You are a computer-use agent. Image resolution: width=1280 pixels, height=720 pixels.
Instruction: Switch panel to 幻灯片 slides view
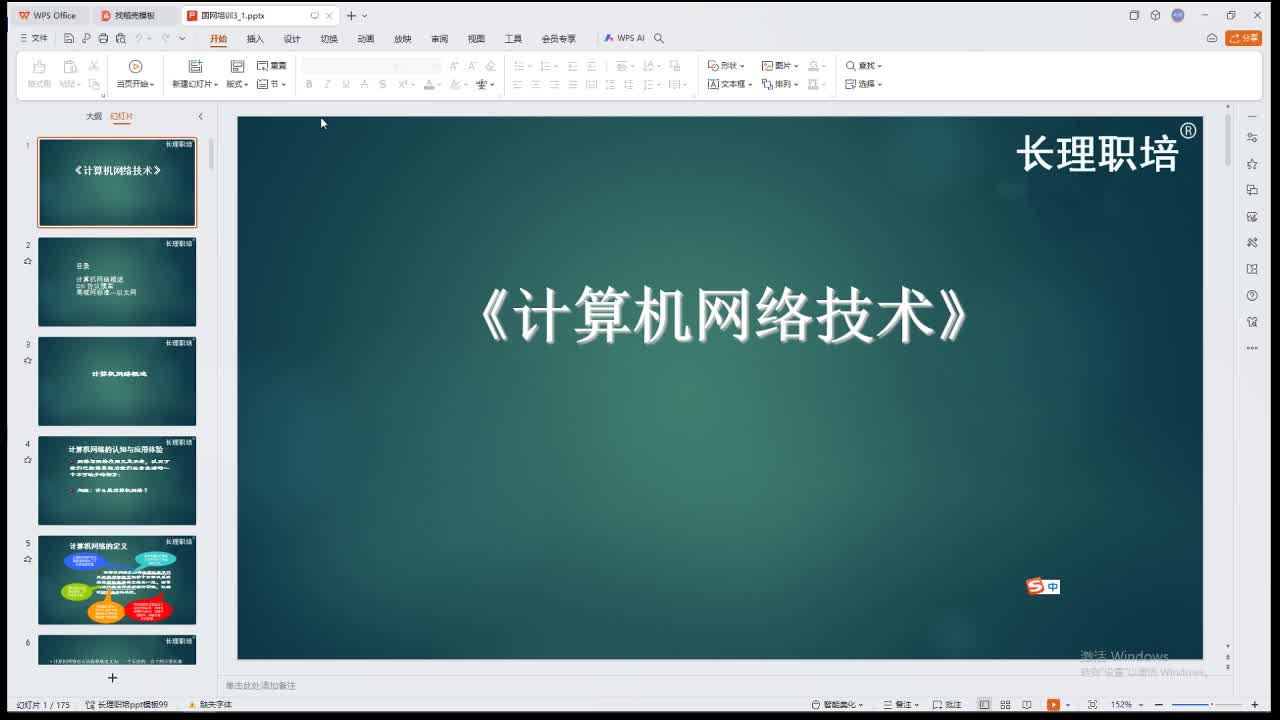122,117
